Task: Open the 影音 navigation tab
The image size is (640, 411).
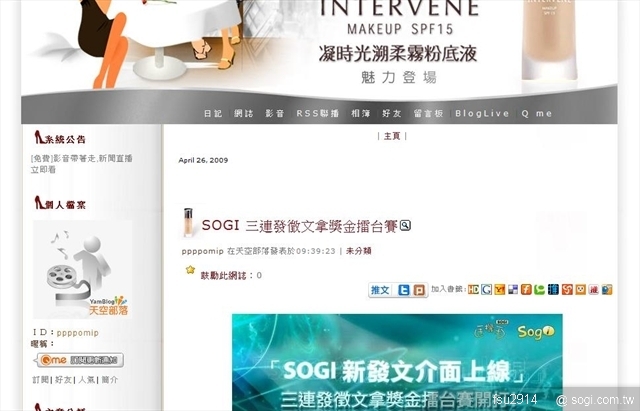Action: click(275, 113)
